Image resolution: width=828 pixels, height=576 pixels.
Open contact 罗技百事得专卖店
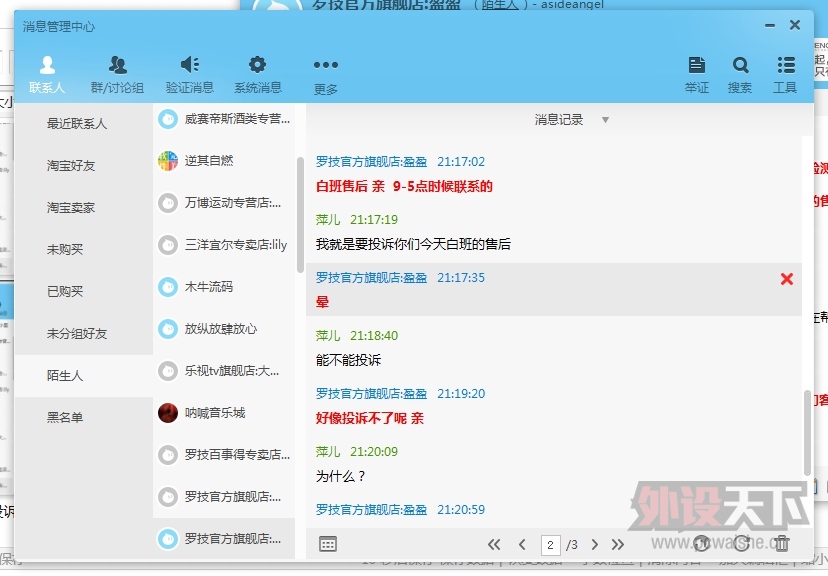(224, 455)
